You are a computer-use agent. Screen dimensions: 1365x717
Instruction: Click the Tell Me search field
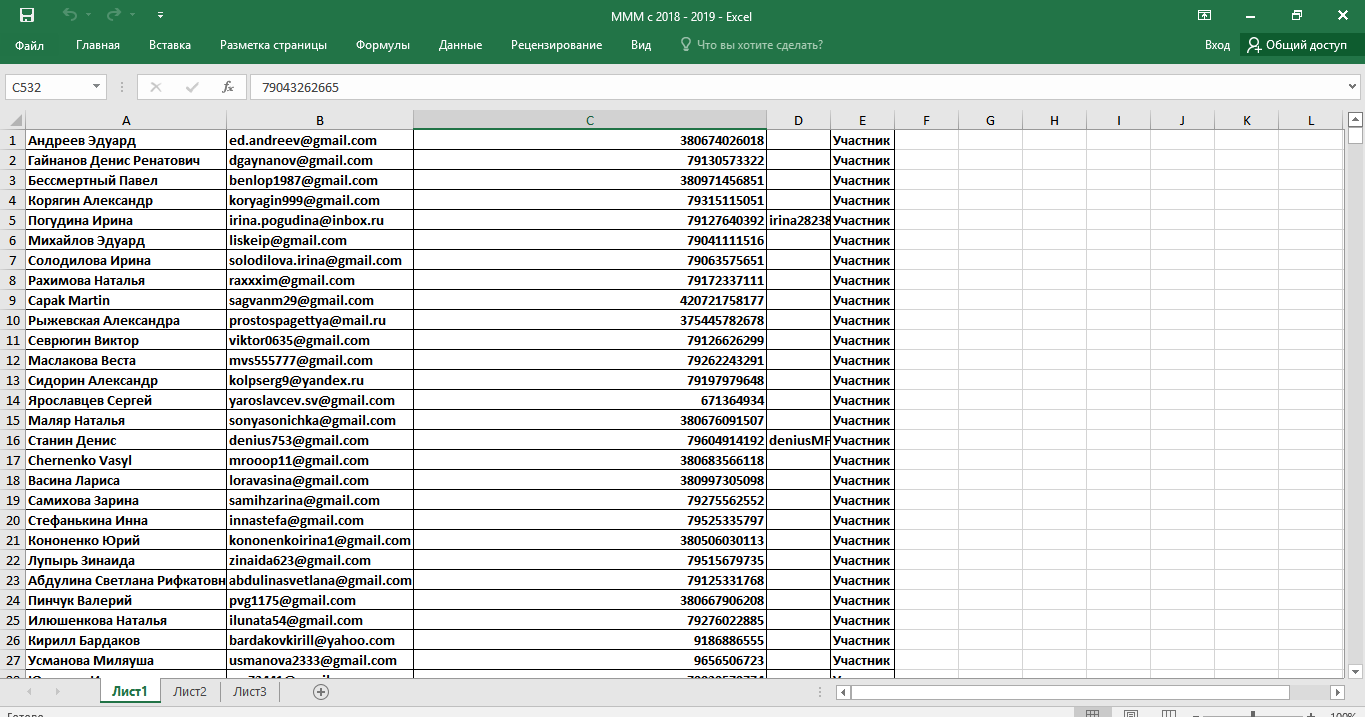759,45
